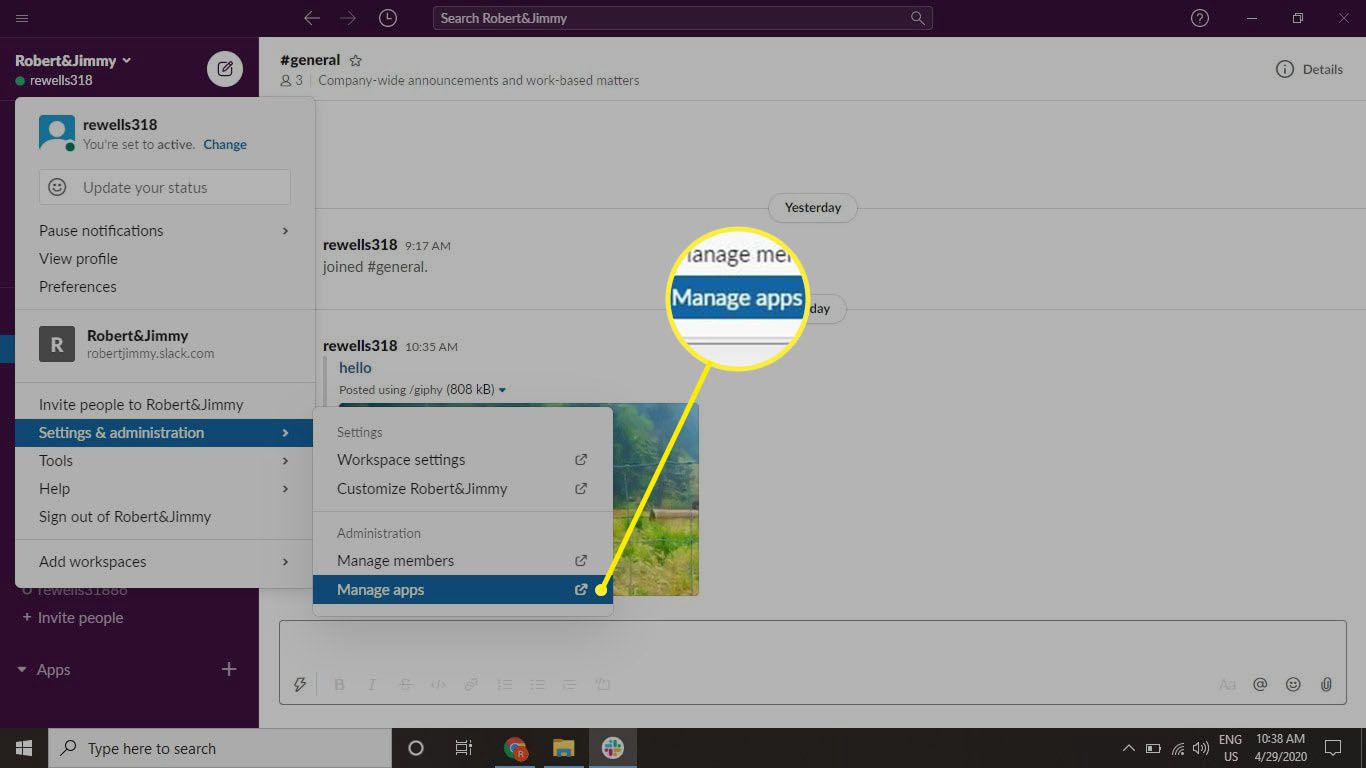Toggle bulleted list formatting

(x=538, y=685)
